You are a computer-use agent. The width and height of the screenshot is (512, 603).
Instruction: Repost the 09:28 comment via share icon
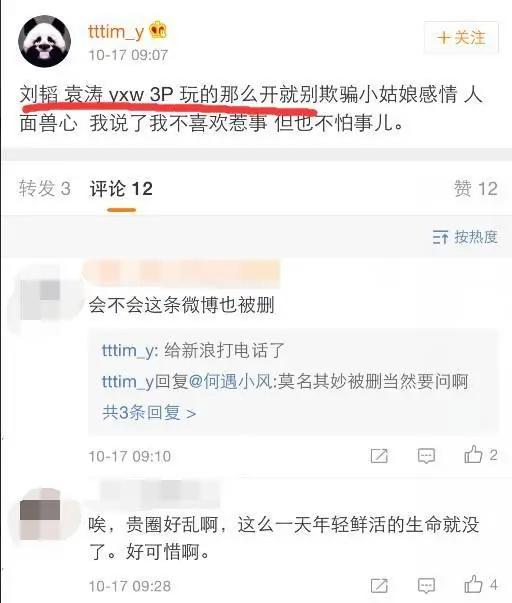pos(379,586)
